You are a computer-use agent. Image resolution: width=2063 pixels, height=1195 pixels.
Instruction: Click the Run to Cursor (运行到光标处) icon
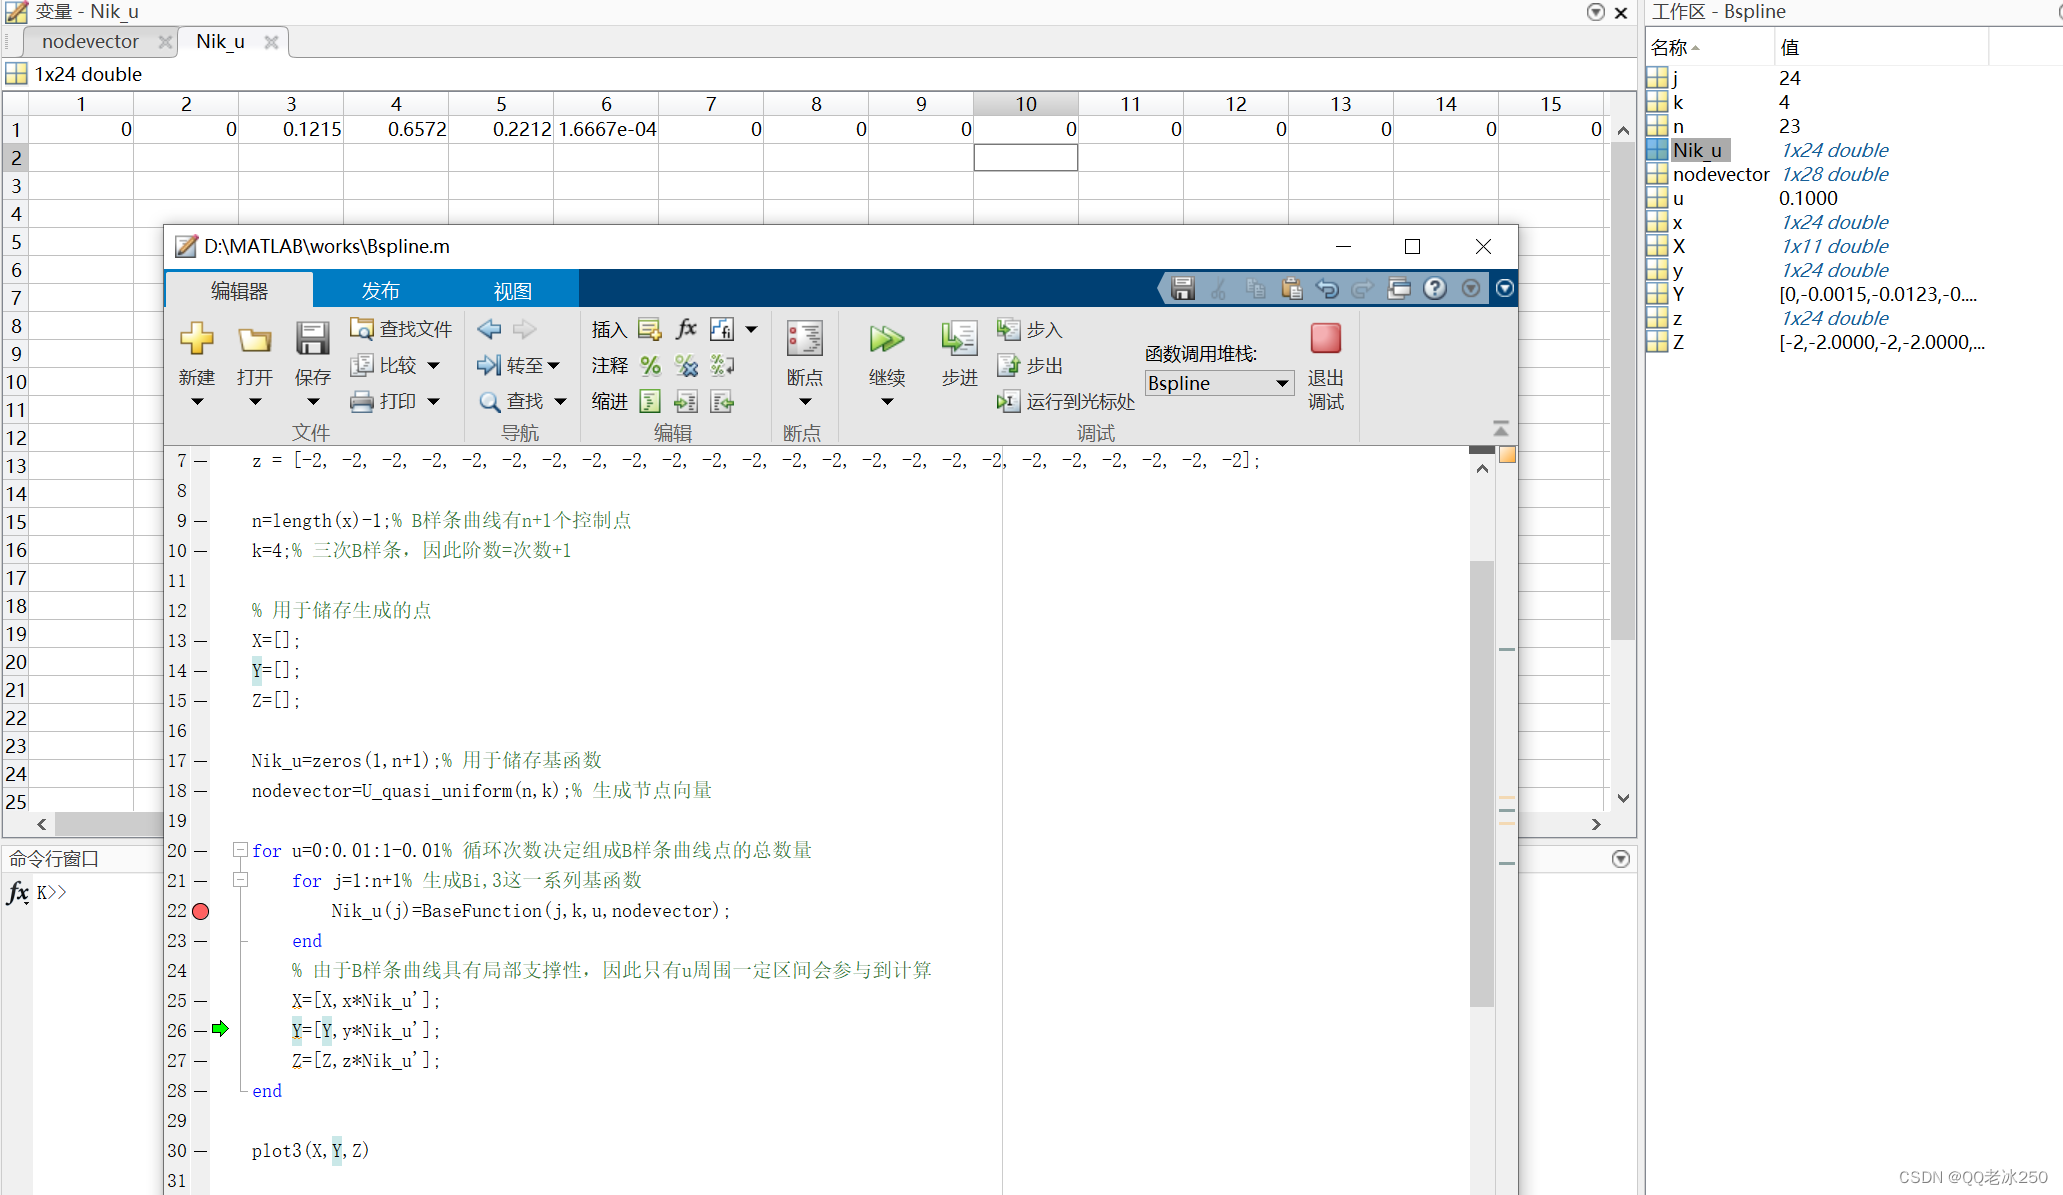coord(1008,402)
